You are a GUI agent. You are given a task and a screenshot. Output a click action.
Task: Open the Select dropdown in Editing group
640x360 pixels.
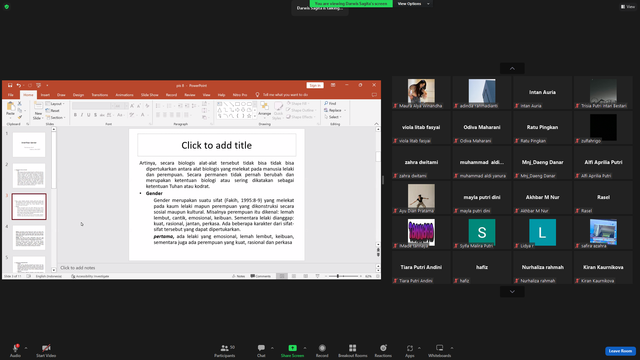pos(333,117)
